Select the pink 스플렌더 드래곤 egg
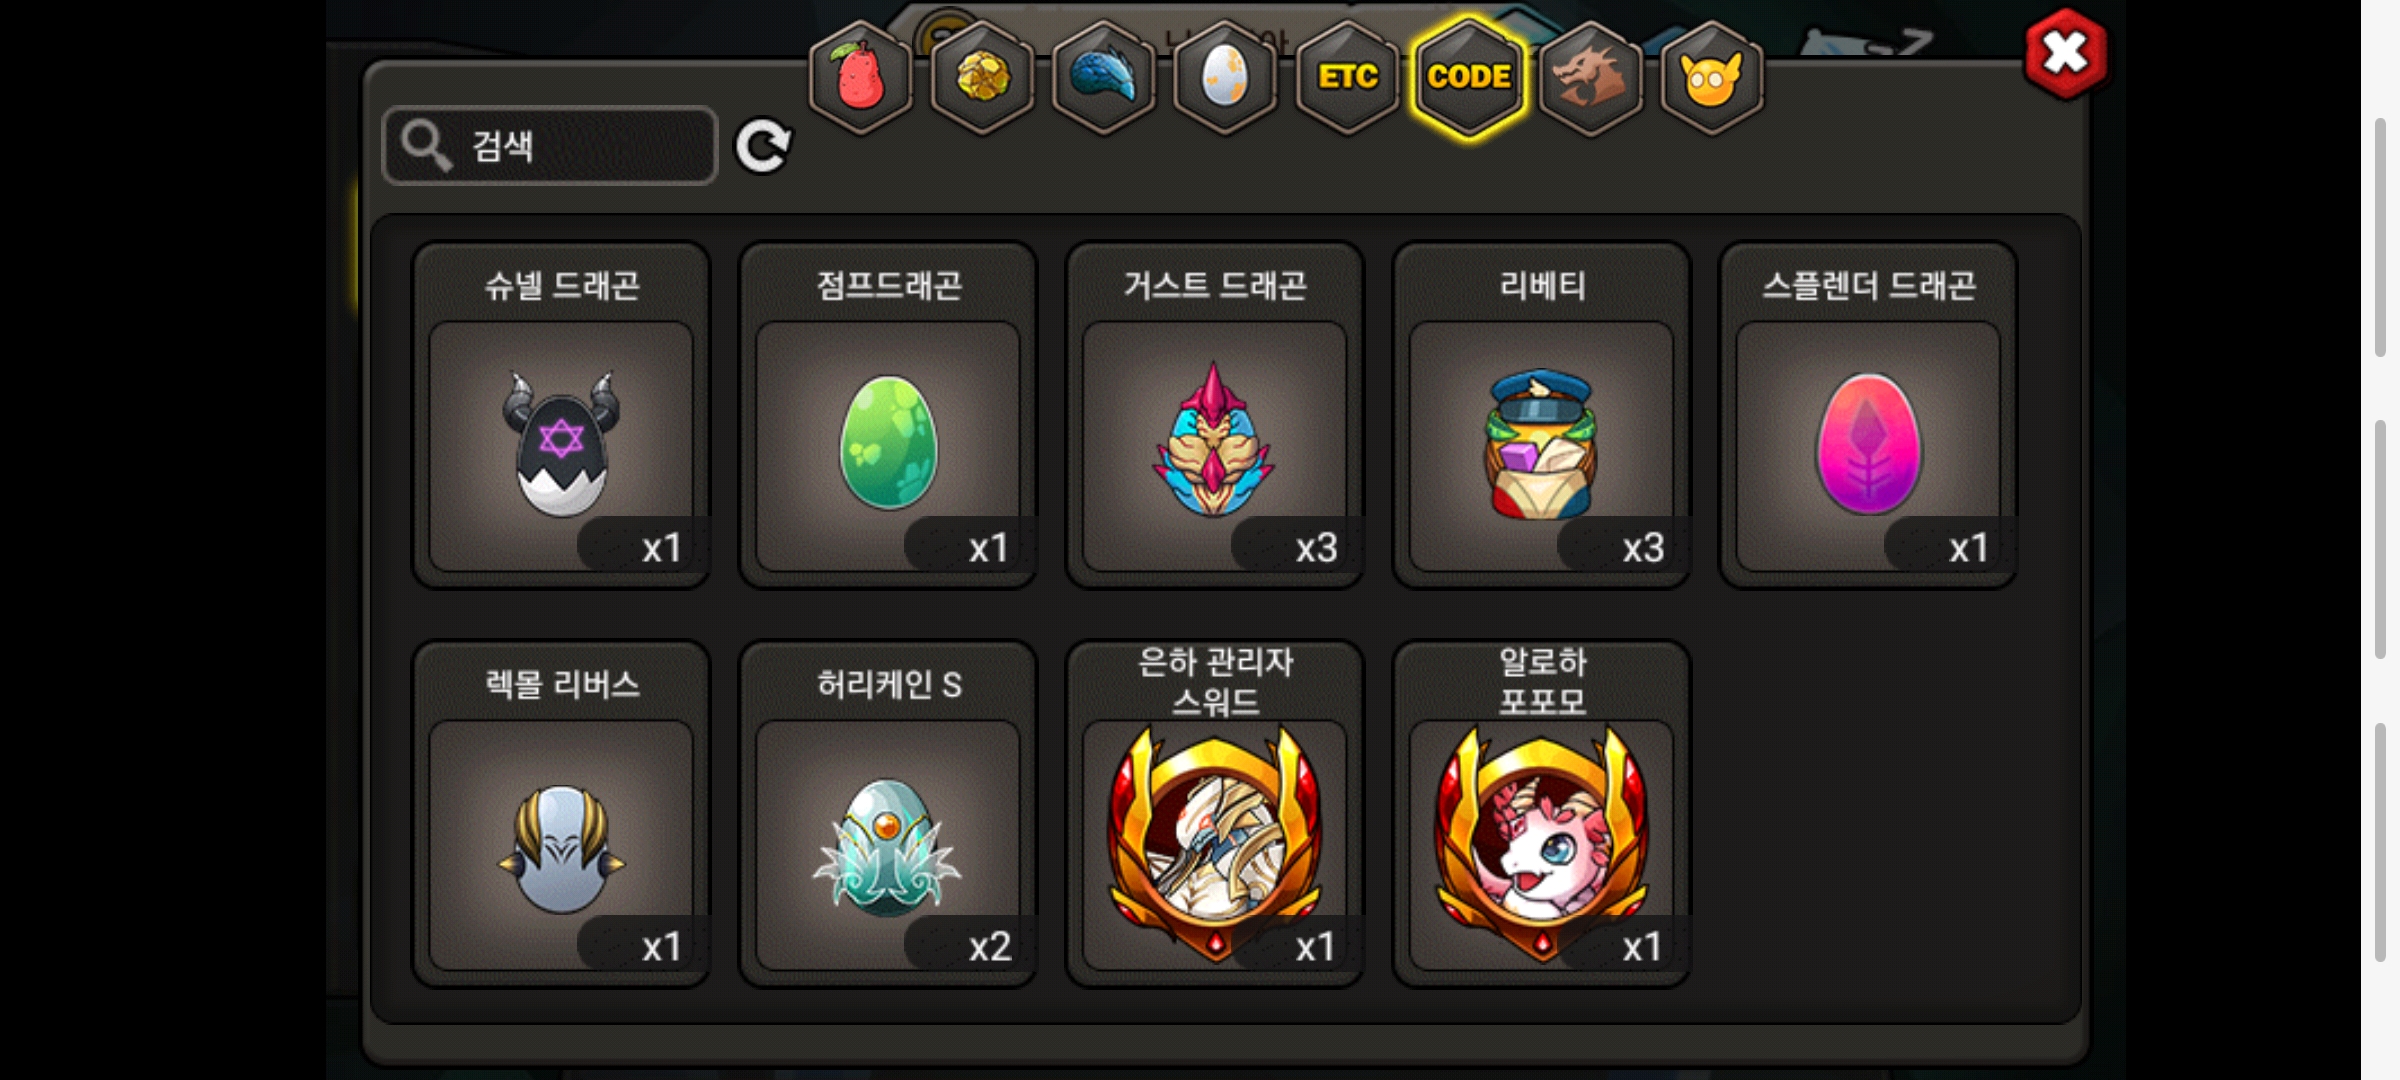 (x=1868, y=415)
